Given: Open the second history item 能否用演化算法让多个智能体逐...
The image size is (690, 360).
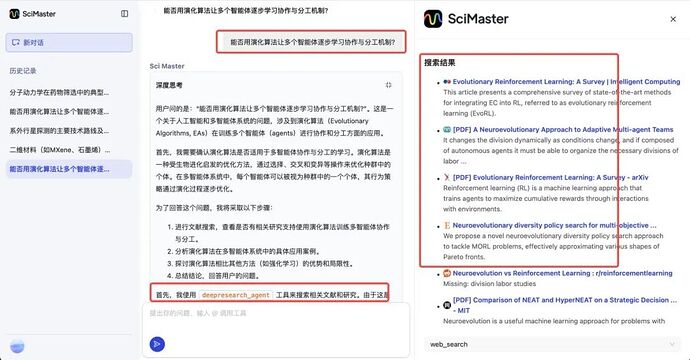Looking at the screenshot, I should pyautogui.click(x=59, y=111).
